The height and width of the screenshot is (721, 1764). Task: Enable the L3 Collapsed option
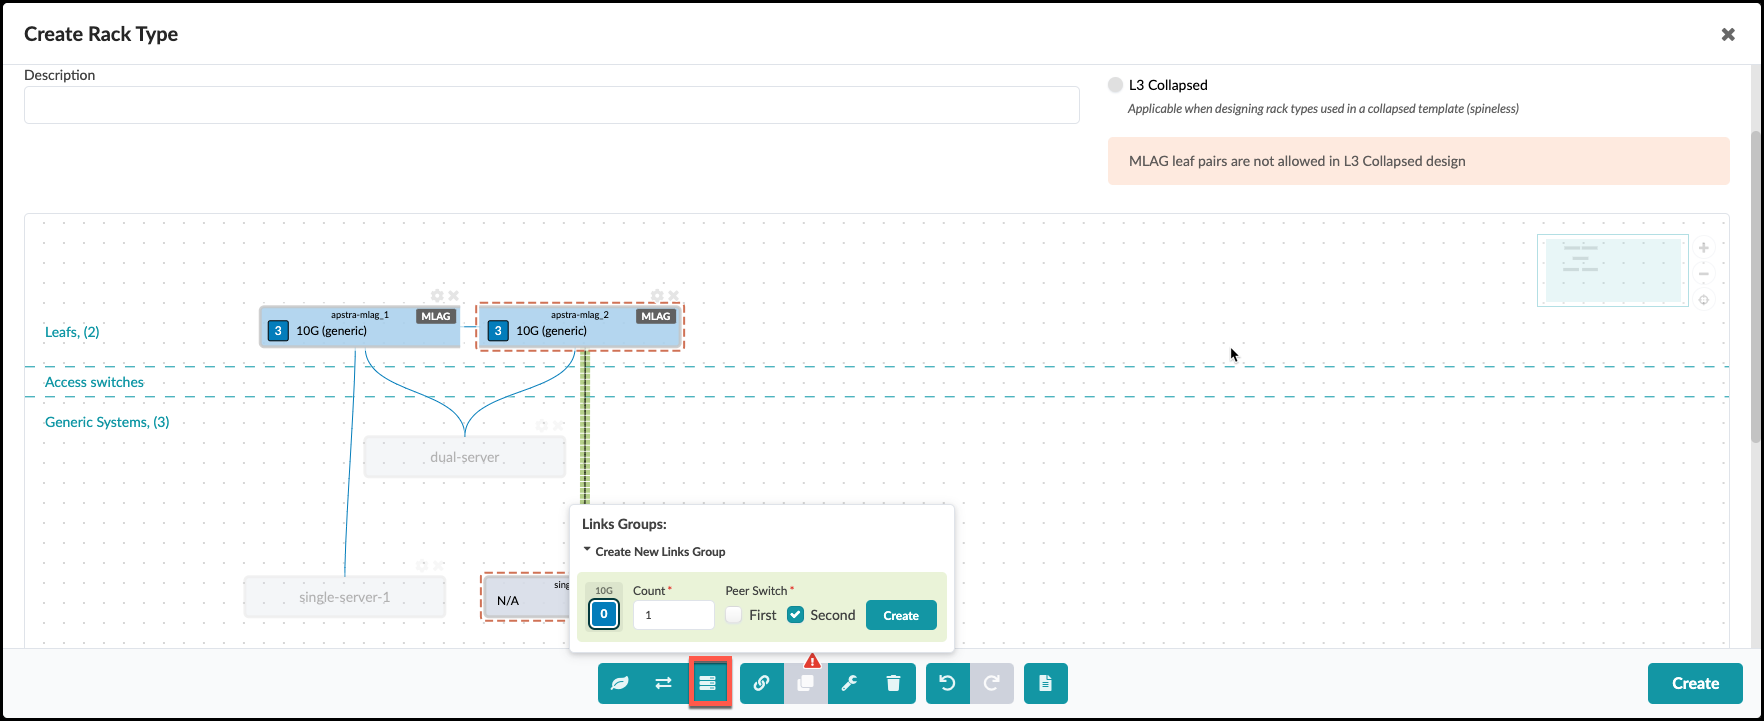(1115, 85)
